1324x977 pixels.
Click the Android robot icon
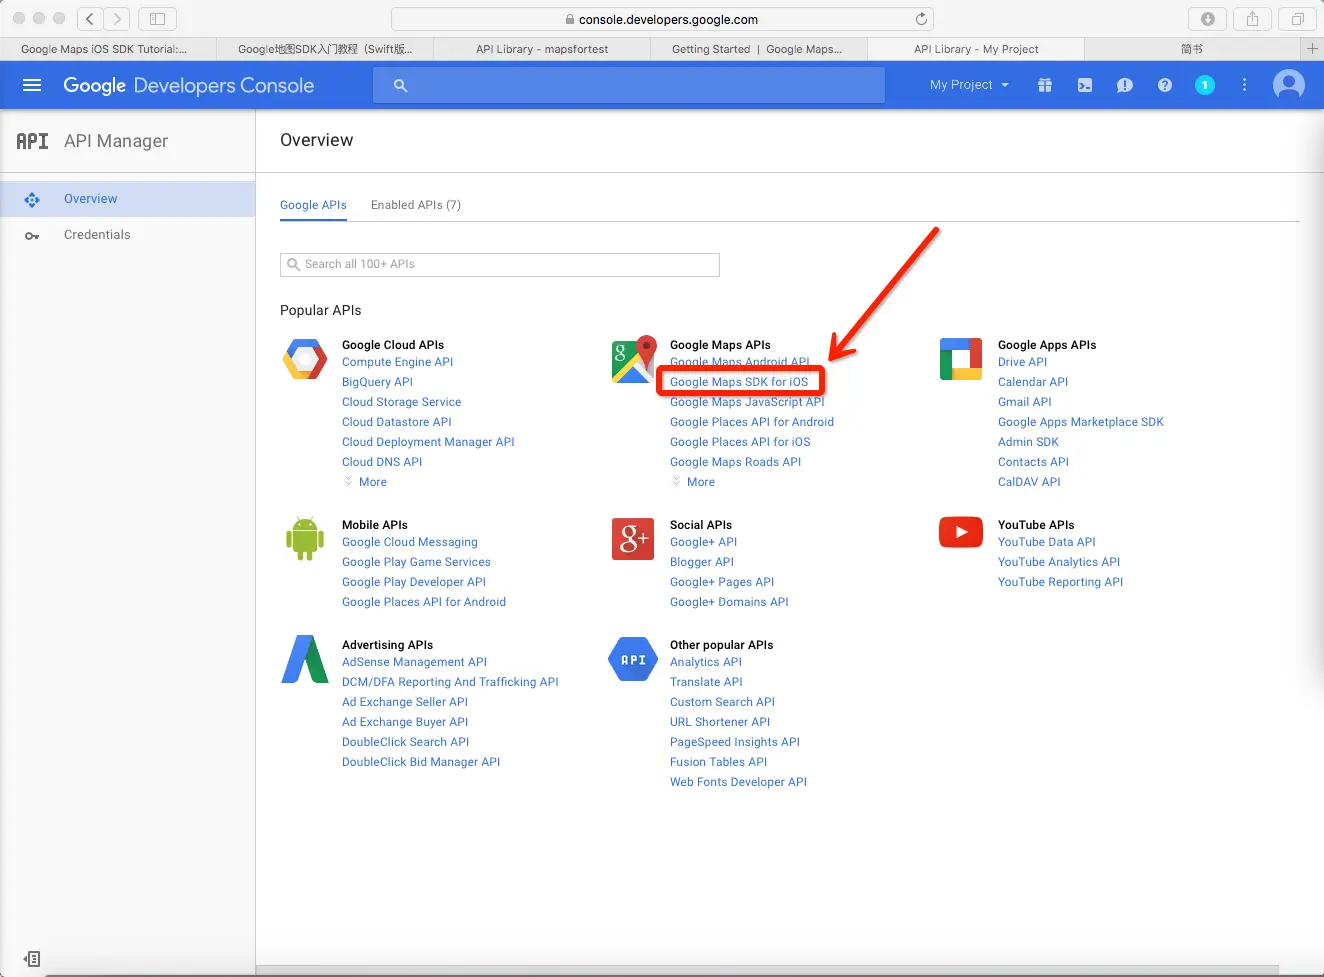[305, 539]
